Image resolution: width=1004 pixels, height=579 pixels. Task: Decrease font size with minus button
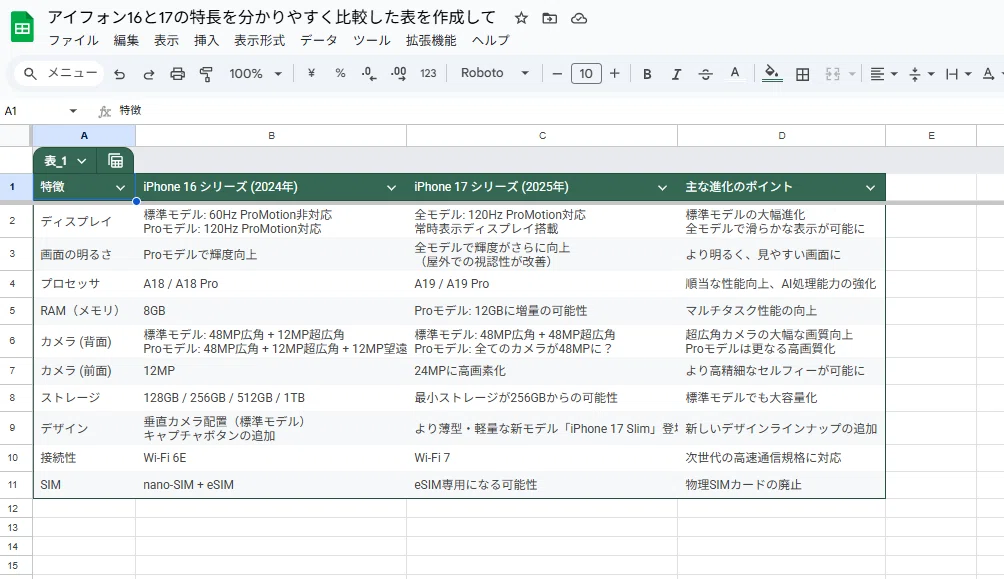pyautogui.click(x=557, y=74)
